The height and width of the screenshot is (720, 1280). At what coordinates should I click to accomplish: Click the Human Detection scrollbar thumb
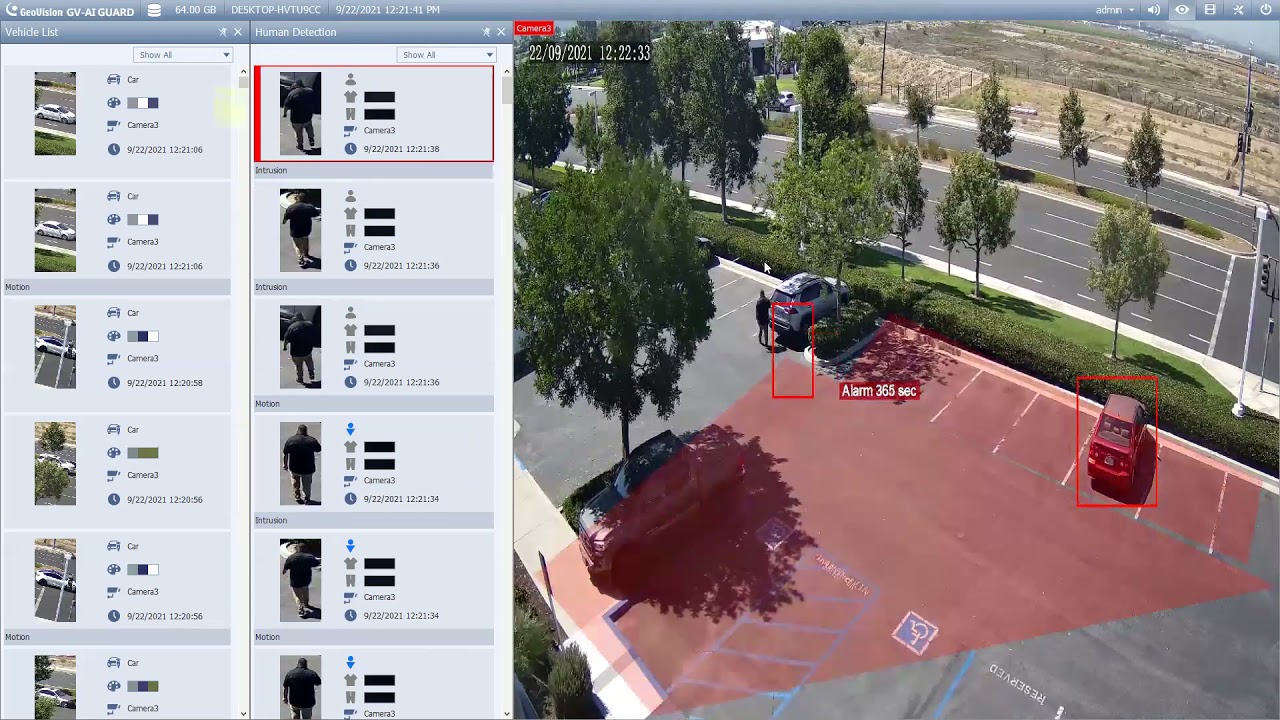tap(506, 90)
